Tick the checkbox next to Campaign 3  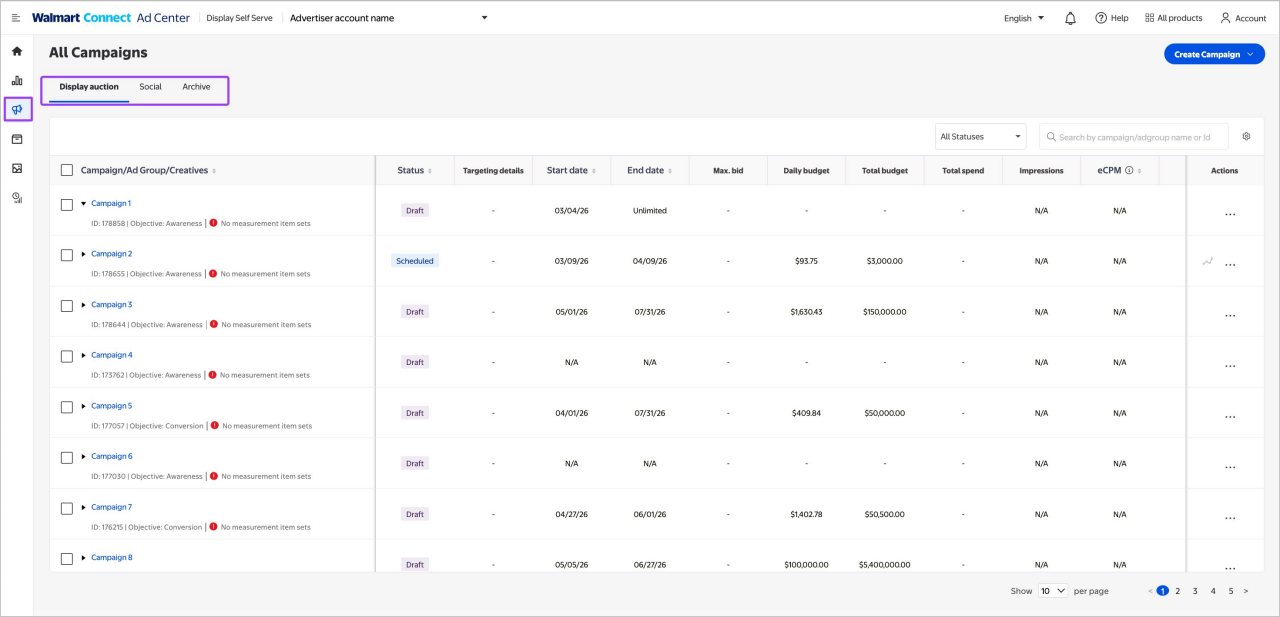pyautogui.click(x=67, y=306)
